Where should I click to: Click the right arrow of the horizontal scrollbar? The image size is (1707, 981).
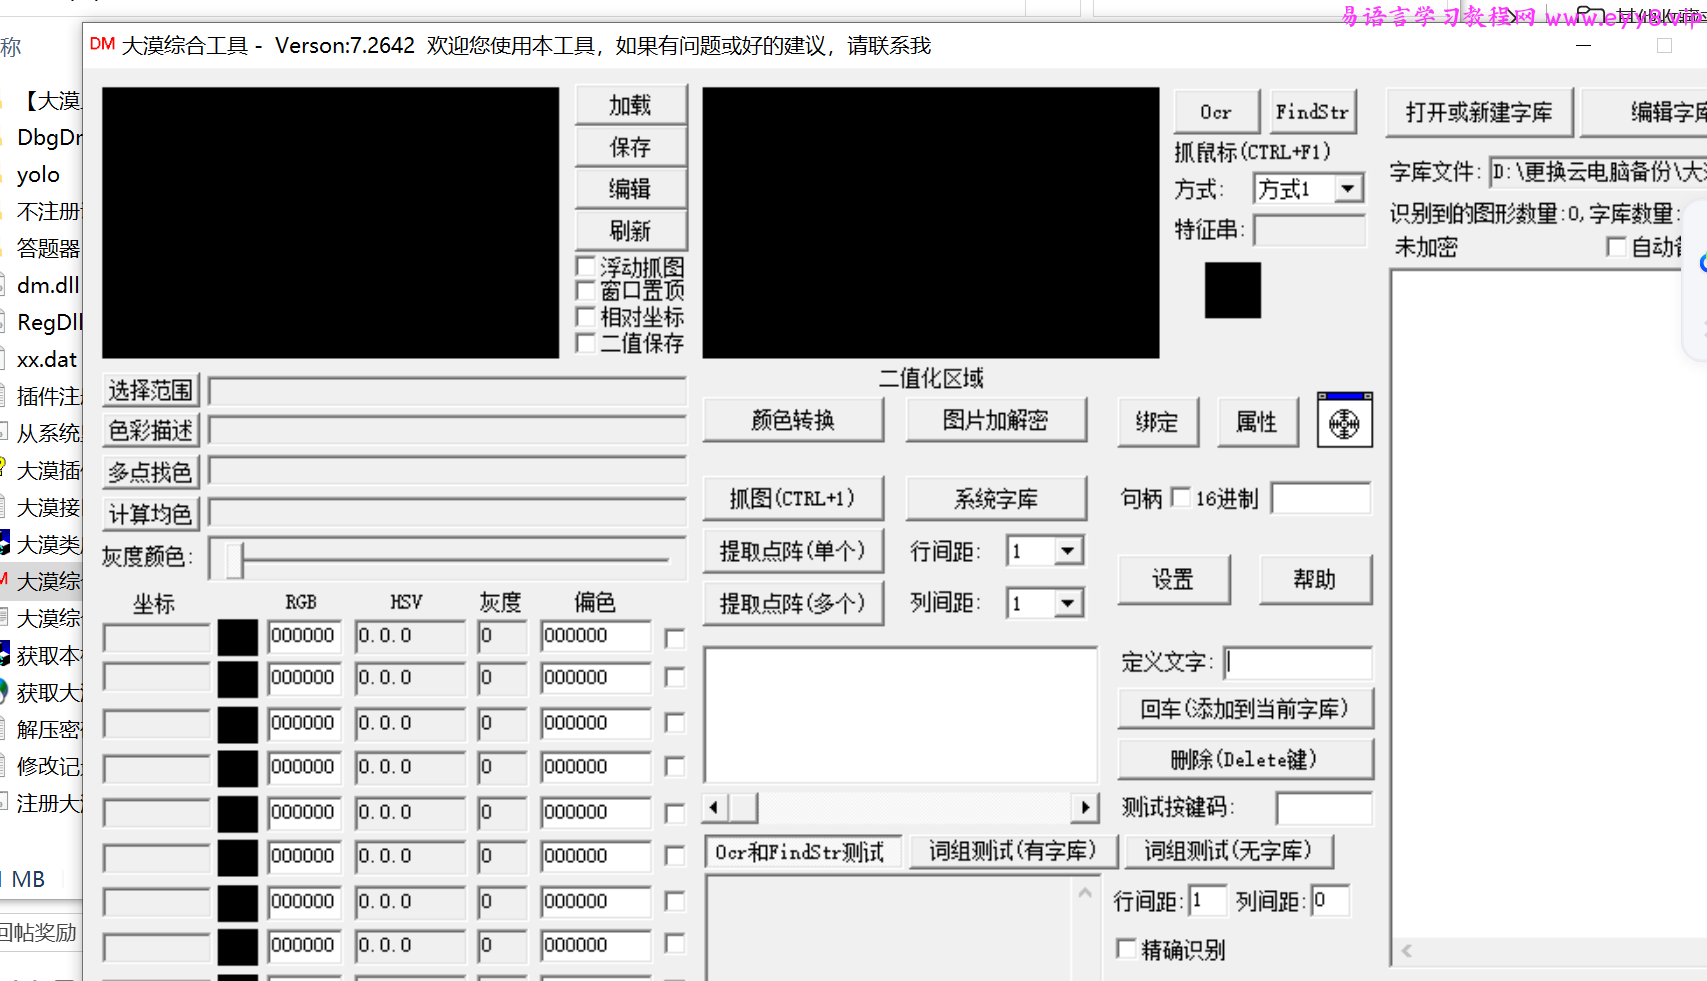[1086, 807]
